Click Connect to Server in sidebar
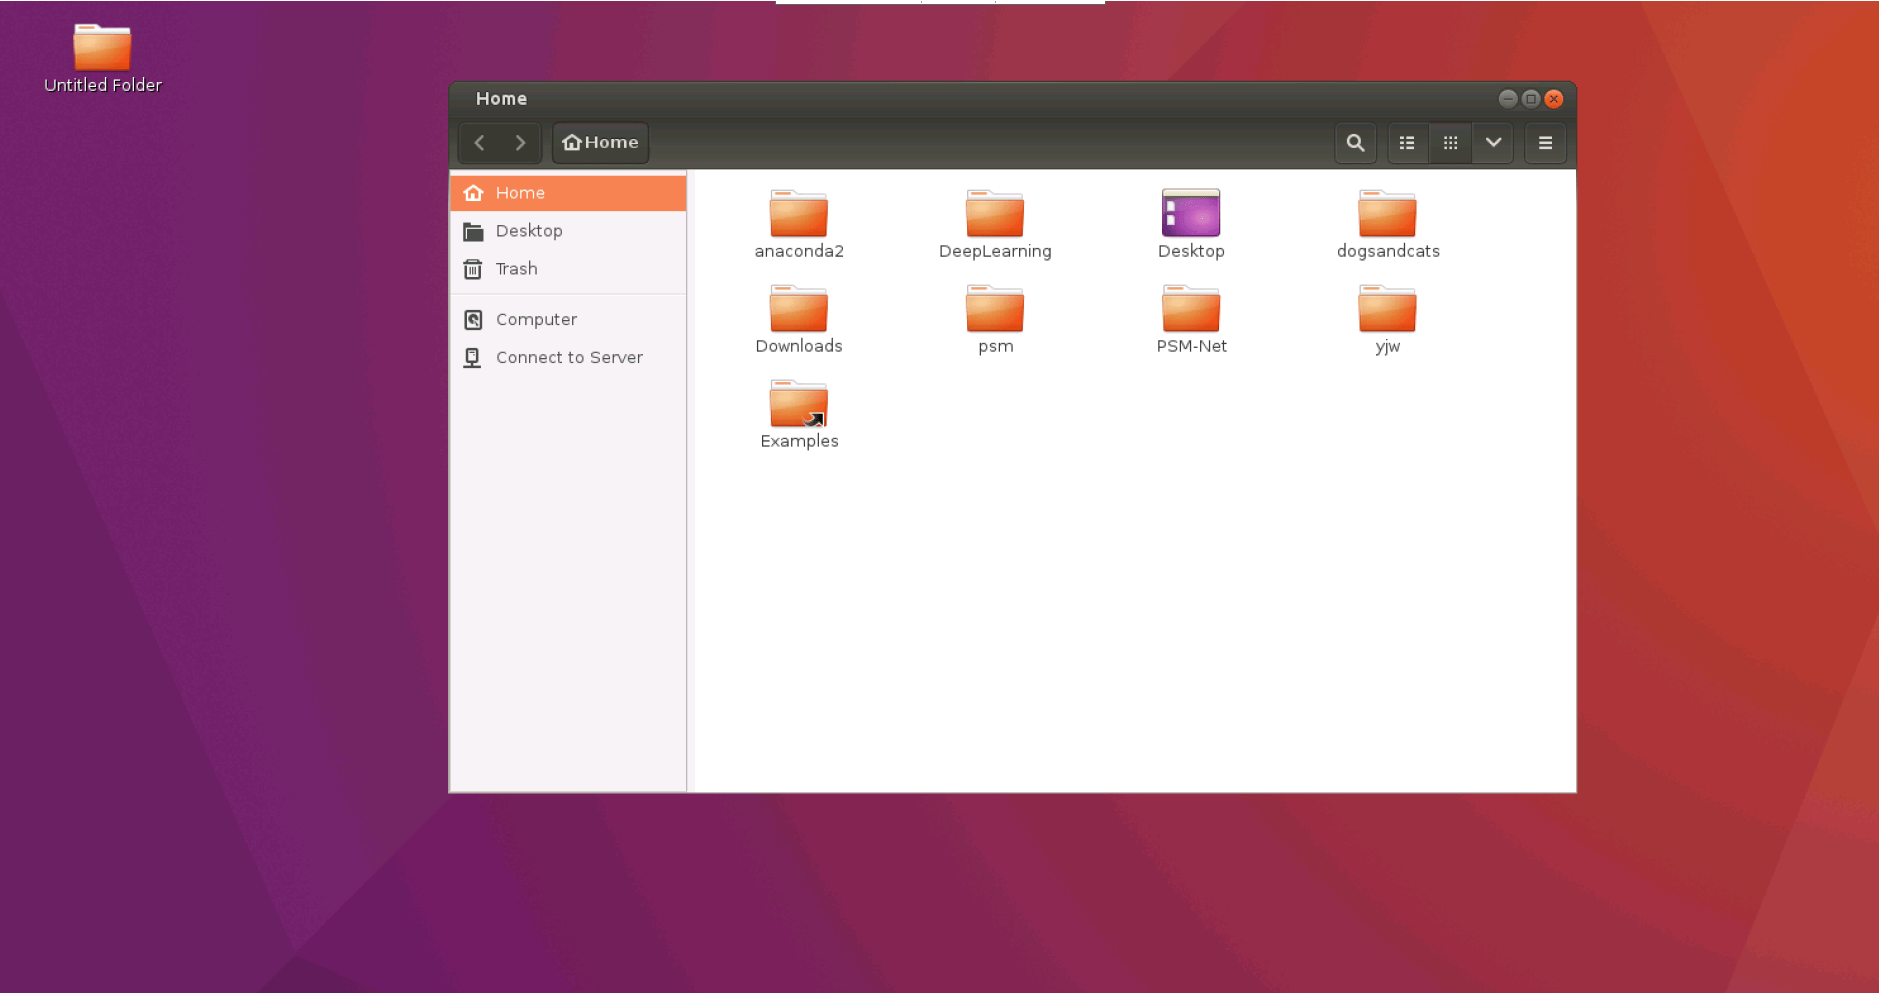This screenshot has width=1879, height=993. (568, 357)
